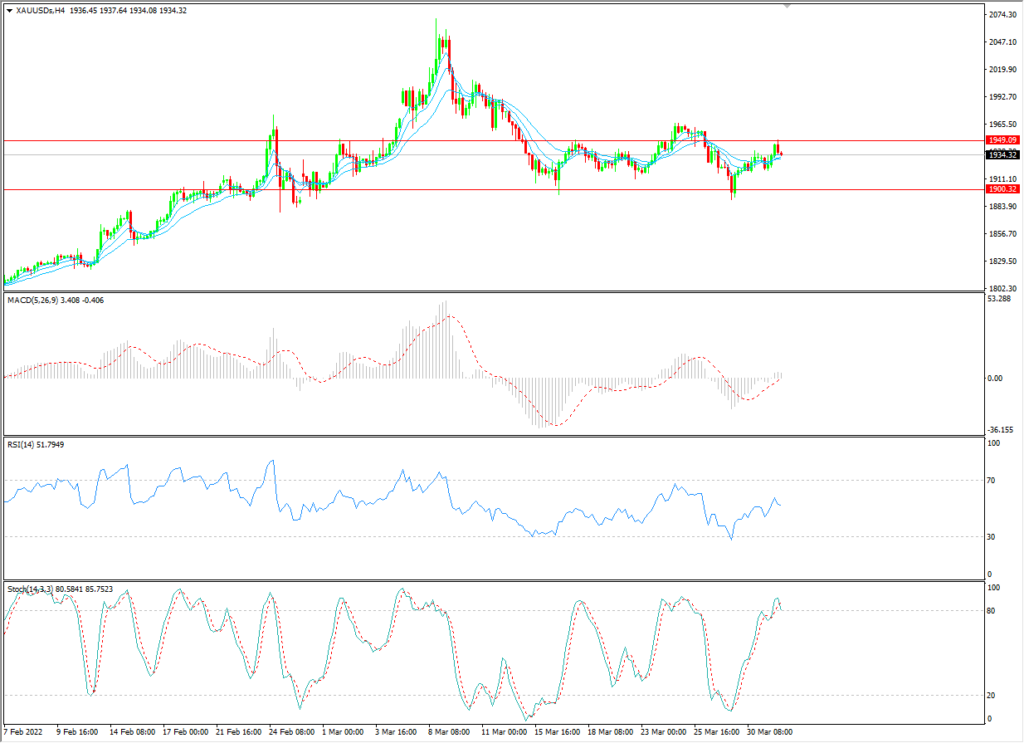The width and height of the screenshot is (1024, 743).
Task: Click the 15 Mar 16:00 time label
Action: click(556, 732)
